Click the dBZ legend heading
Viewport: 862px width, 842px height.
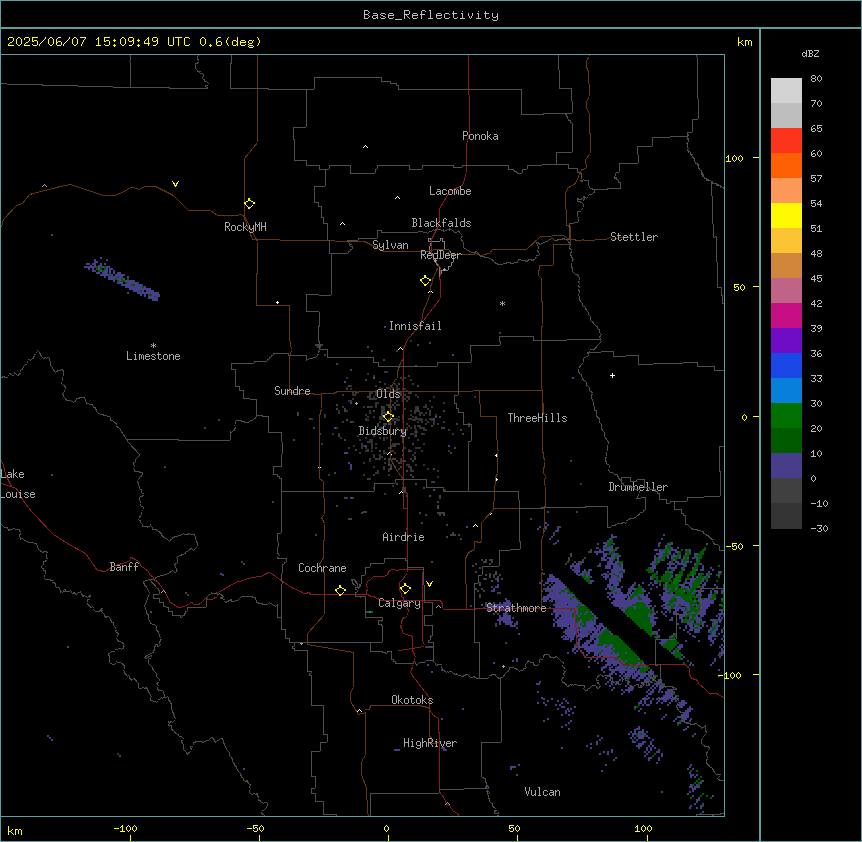point(810,54)
